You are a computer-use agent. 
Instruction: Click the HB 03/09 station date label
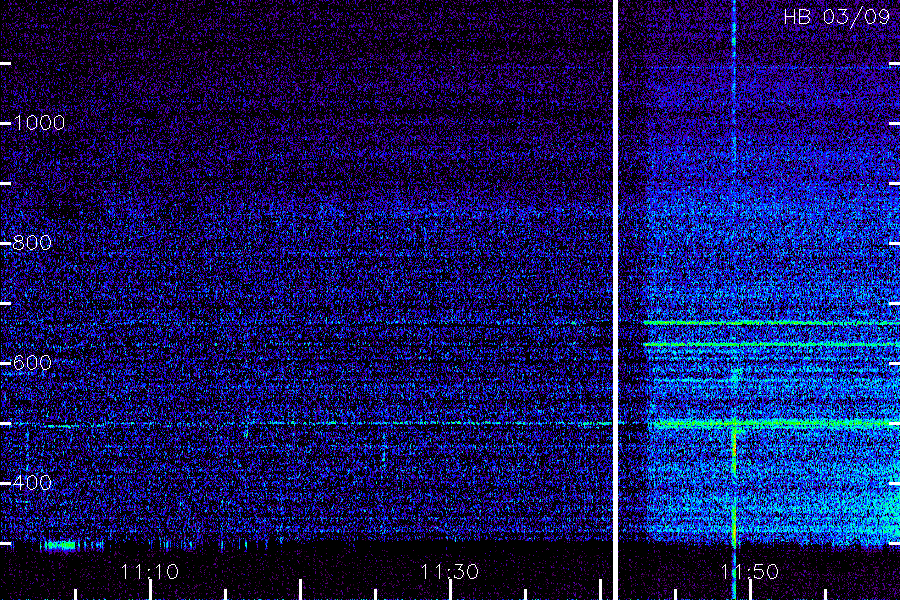coord(837,17)
